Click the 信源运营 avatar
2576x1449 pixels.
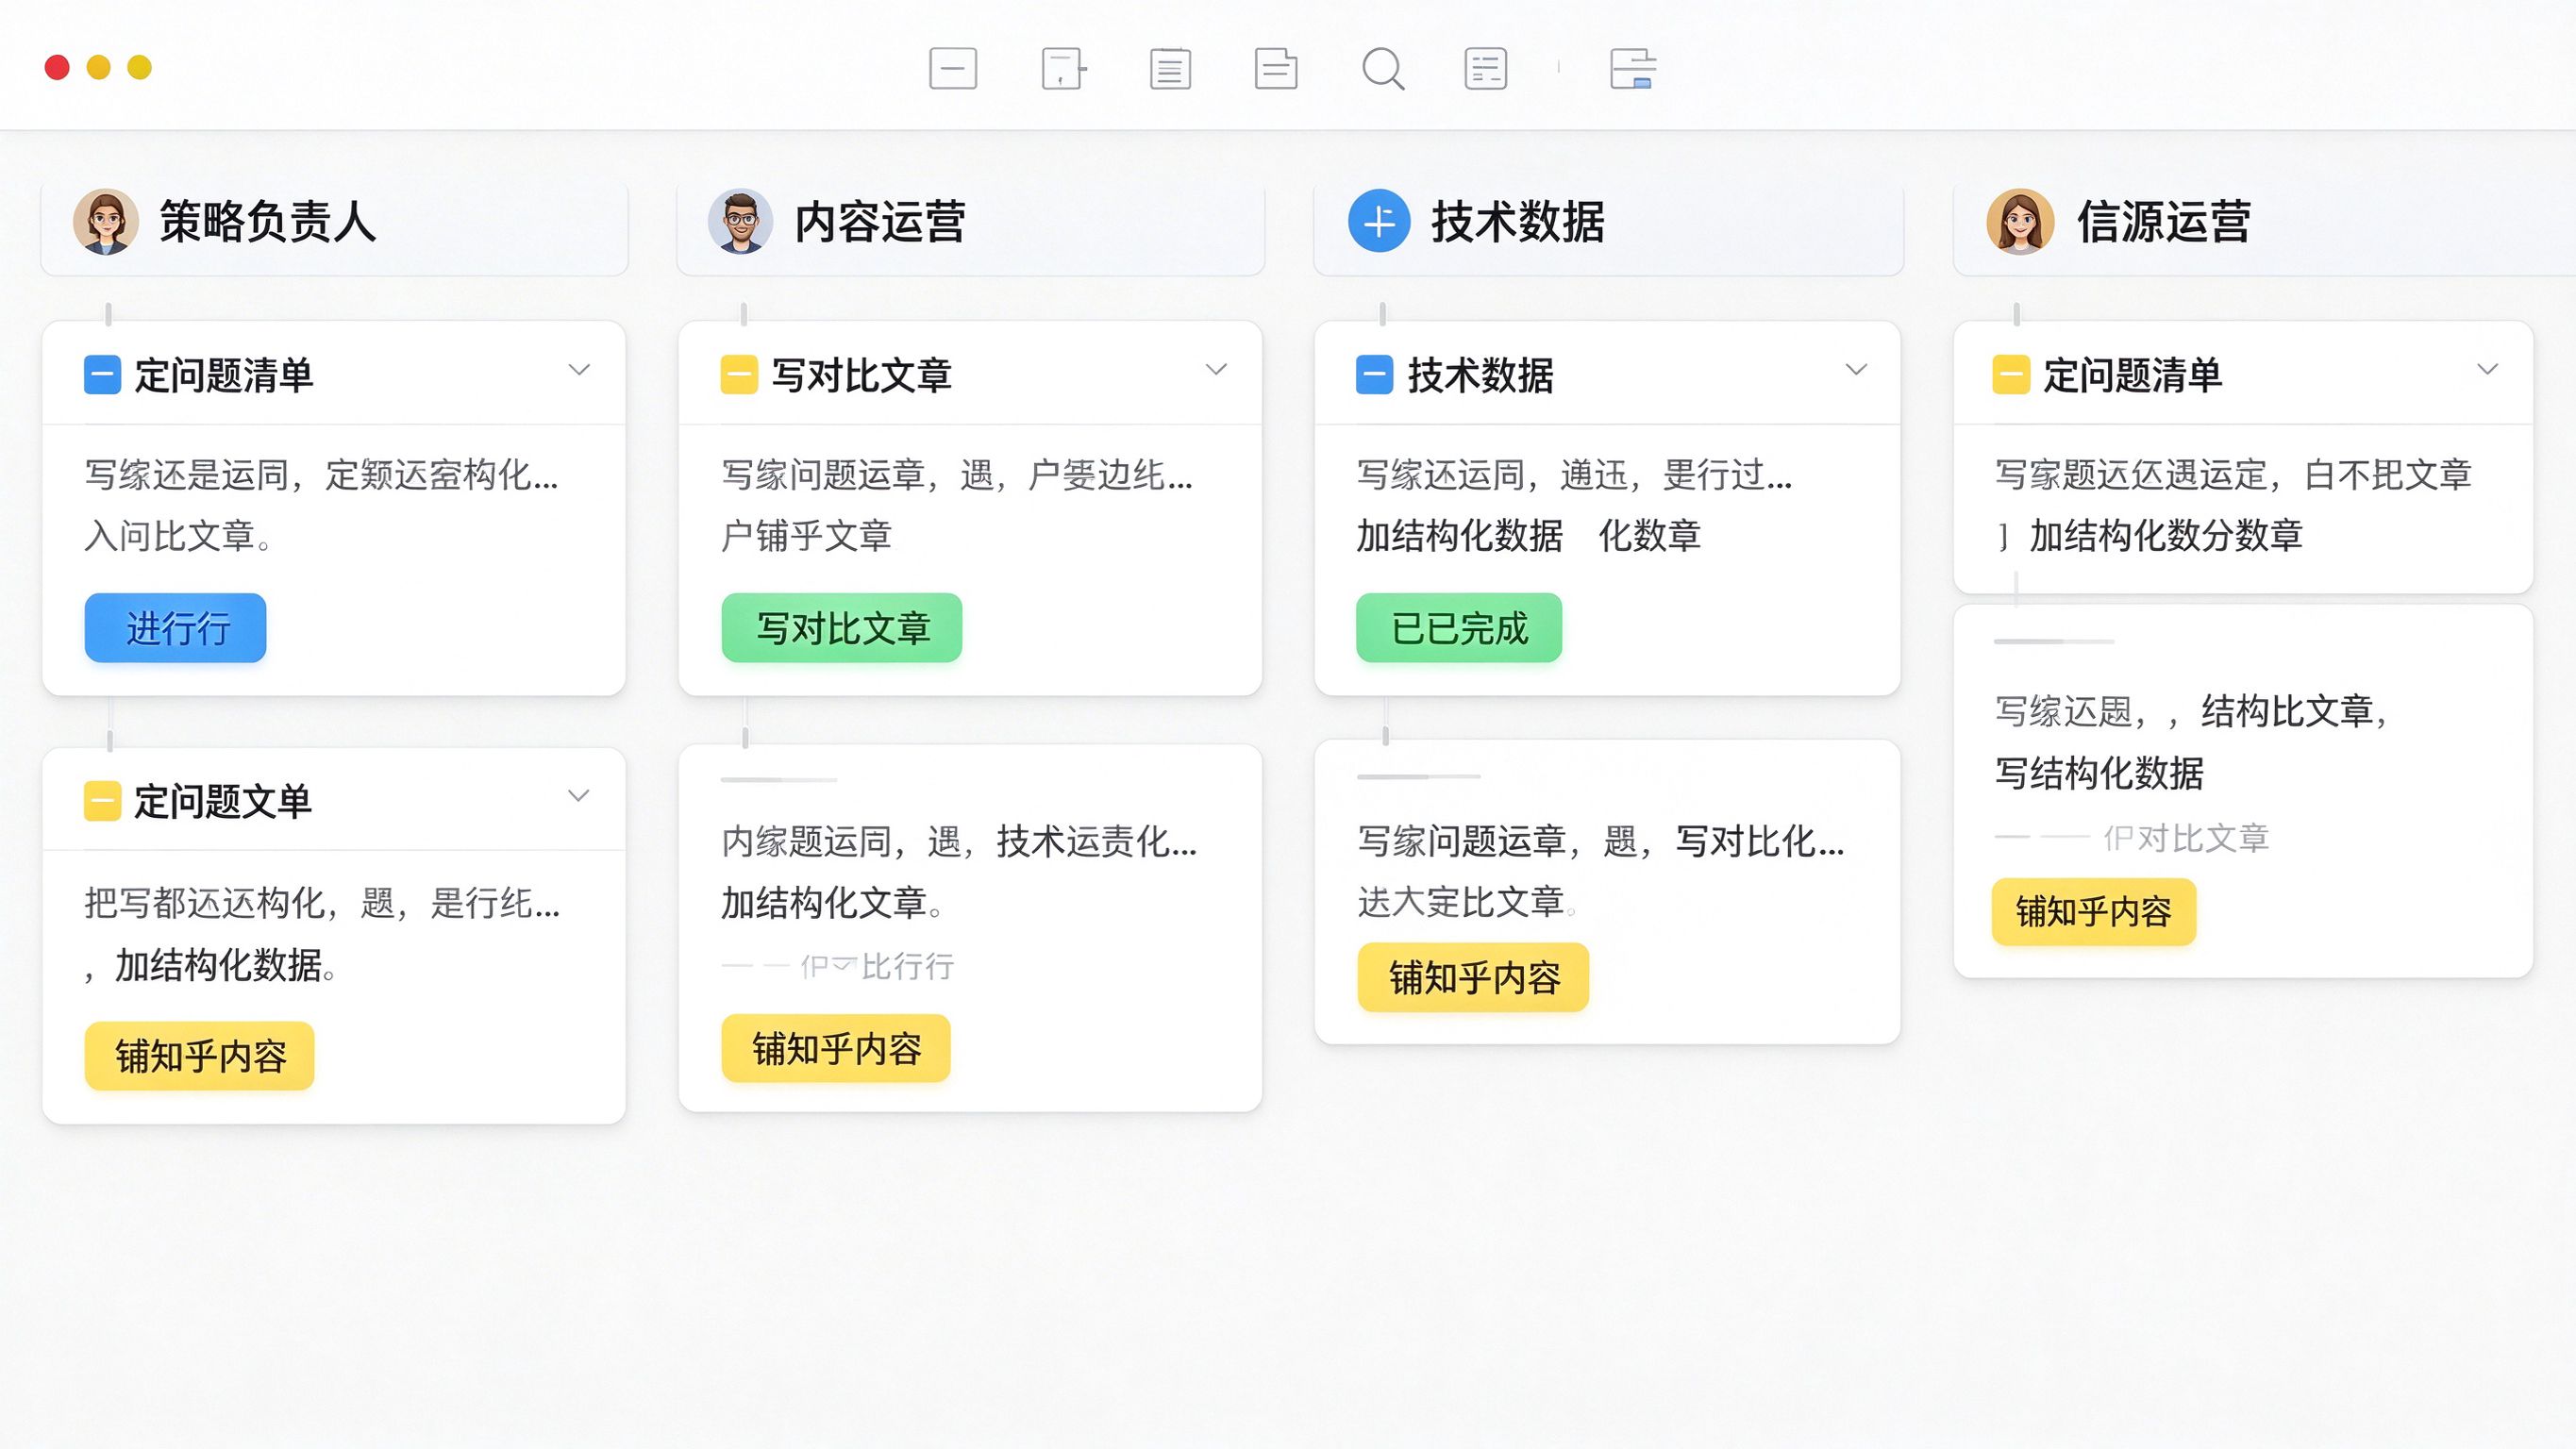(x=2020, y=221)
